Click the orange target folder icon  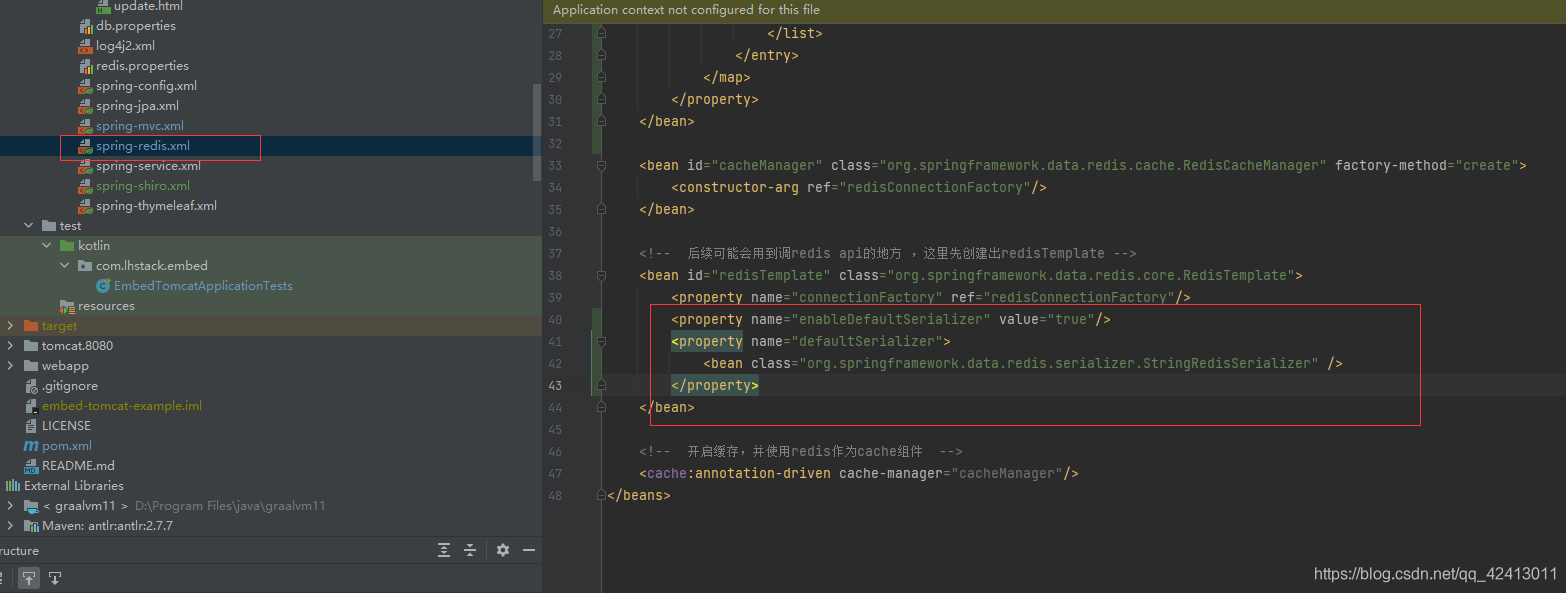tap(31, 326)
